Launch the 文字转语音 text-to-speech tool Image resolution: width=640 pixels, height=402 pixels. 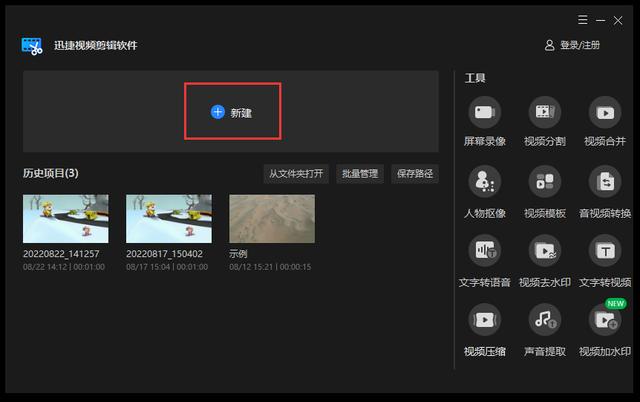pyautogui.click(x=484, y=251)
